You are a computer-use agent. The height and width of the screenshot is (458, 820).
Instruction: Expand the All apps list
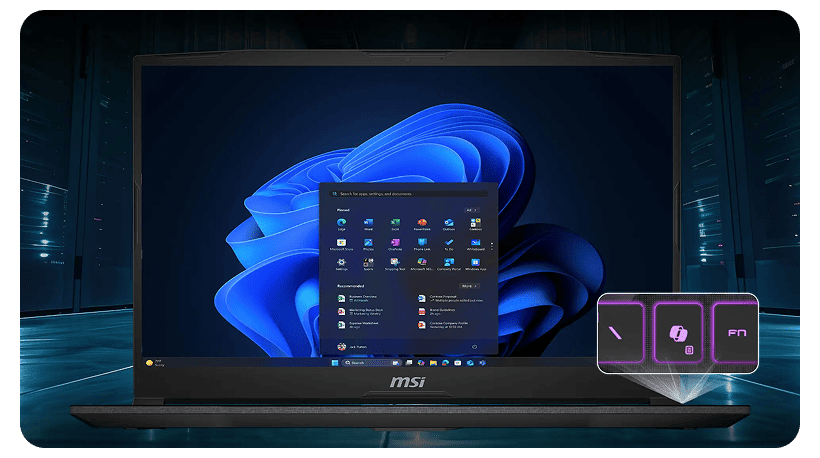tap(470, 209)
